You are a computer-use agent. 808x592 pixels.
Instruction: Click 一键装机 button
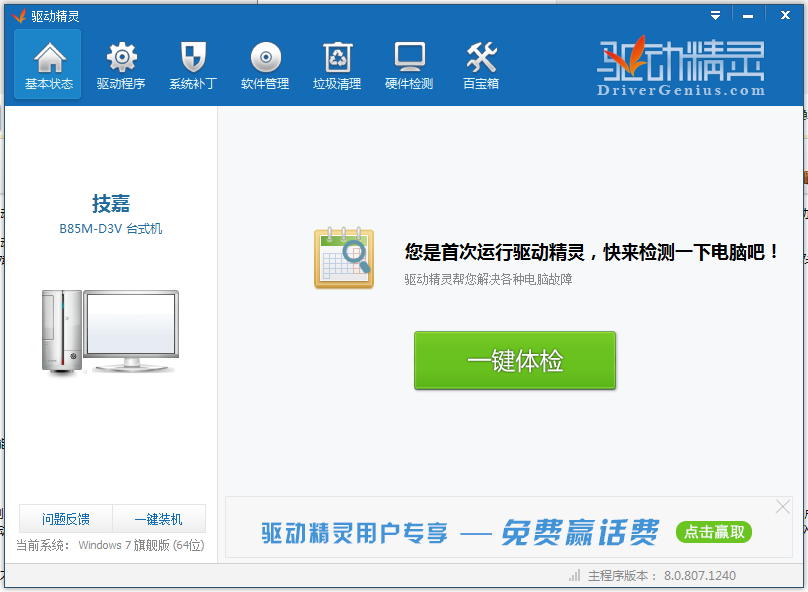159,518
